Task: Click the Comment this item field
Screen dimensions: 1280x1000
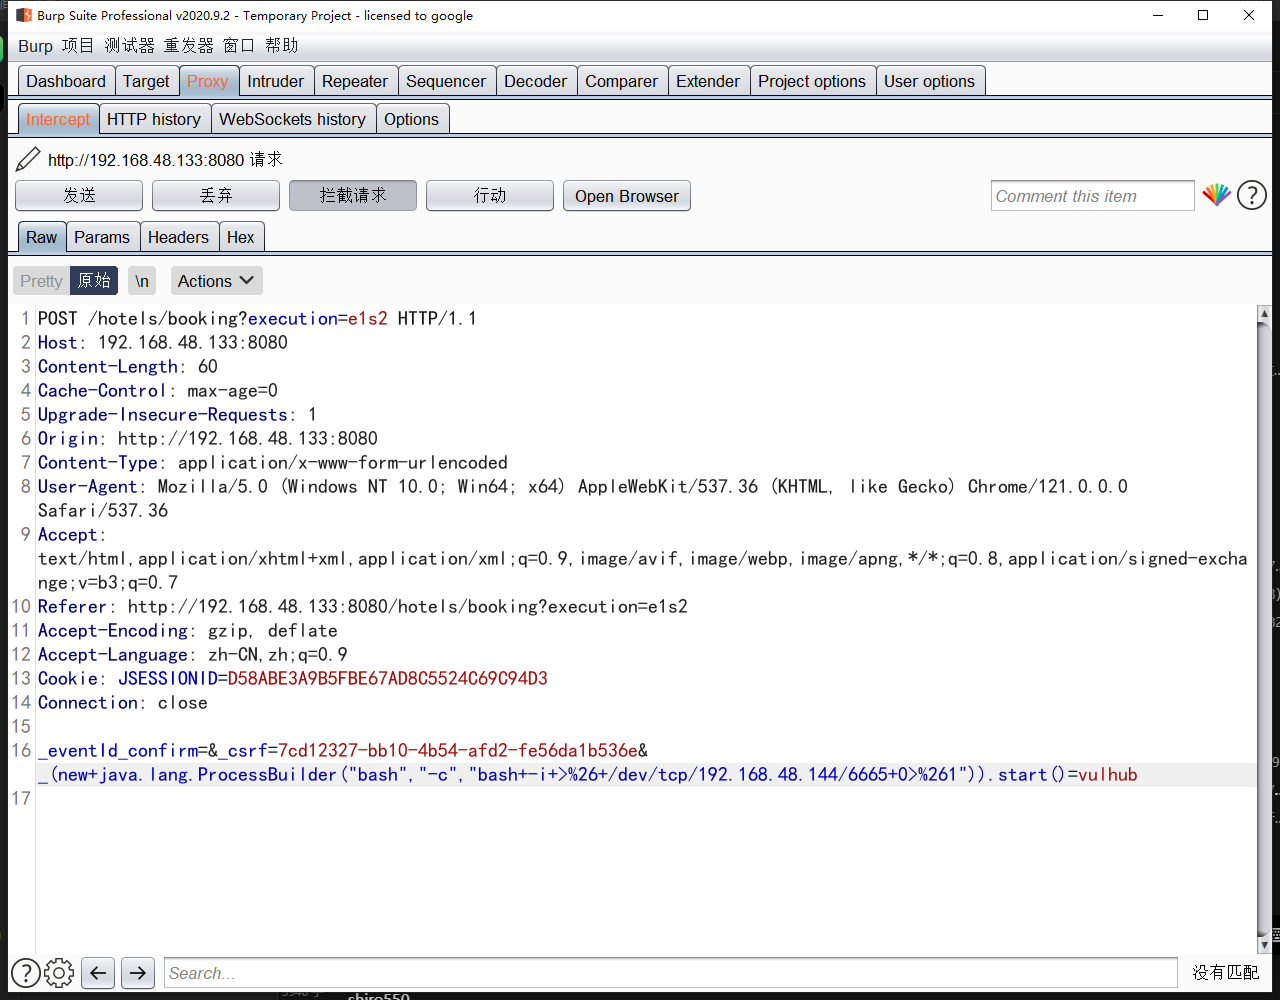Action: click(x=1093, y=196)
